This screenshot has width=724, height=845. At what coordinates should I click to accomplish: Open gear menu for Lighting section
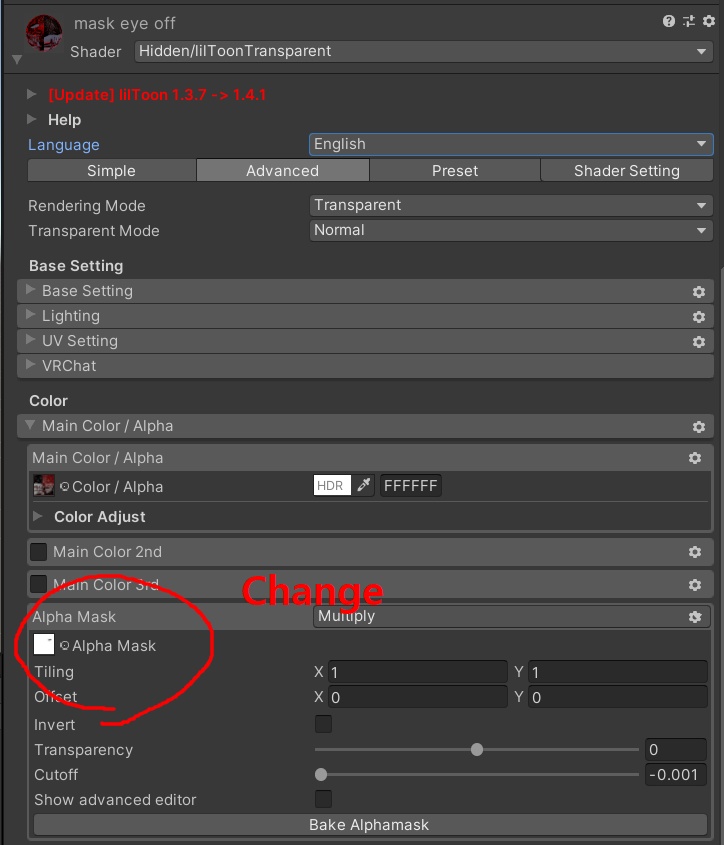pos(699,317)
